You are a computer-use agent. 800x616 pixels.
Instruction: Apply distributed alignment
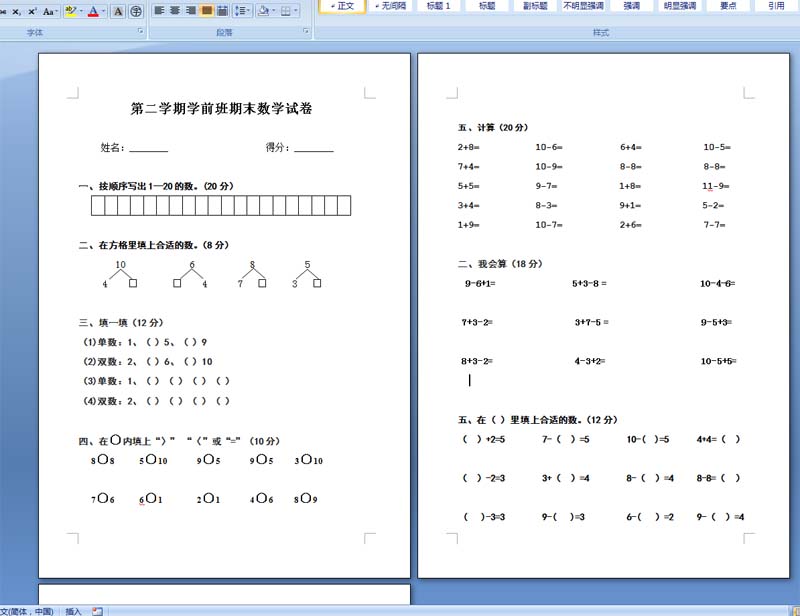222,10
